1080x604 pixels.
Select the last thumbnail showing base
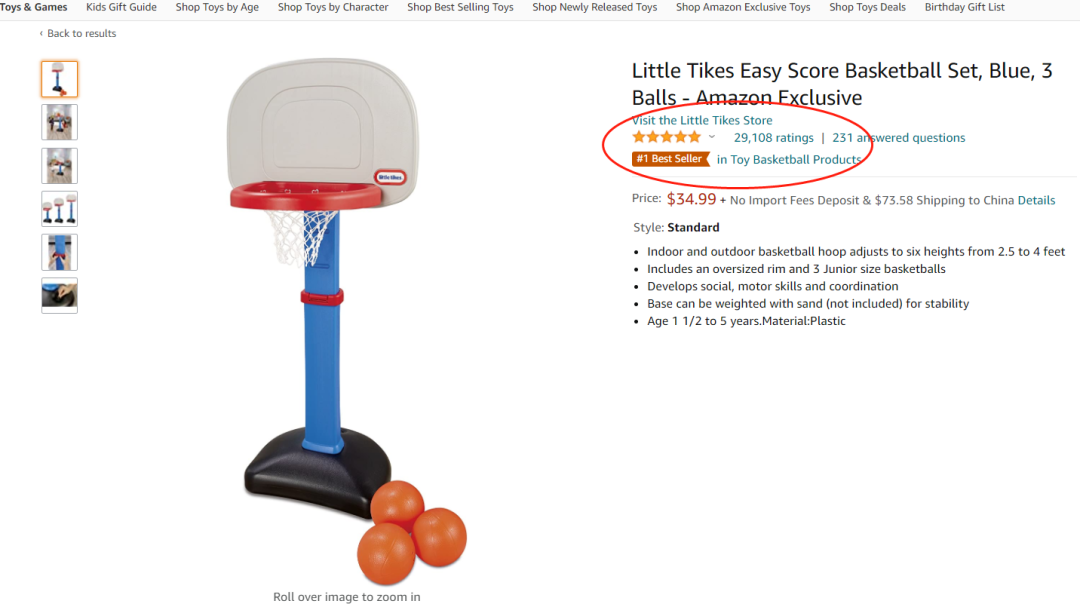(x=59, y=295)
